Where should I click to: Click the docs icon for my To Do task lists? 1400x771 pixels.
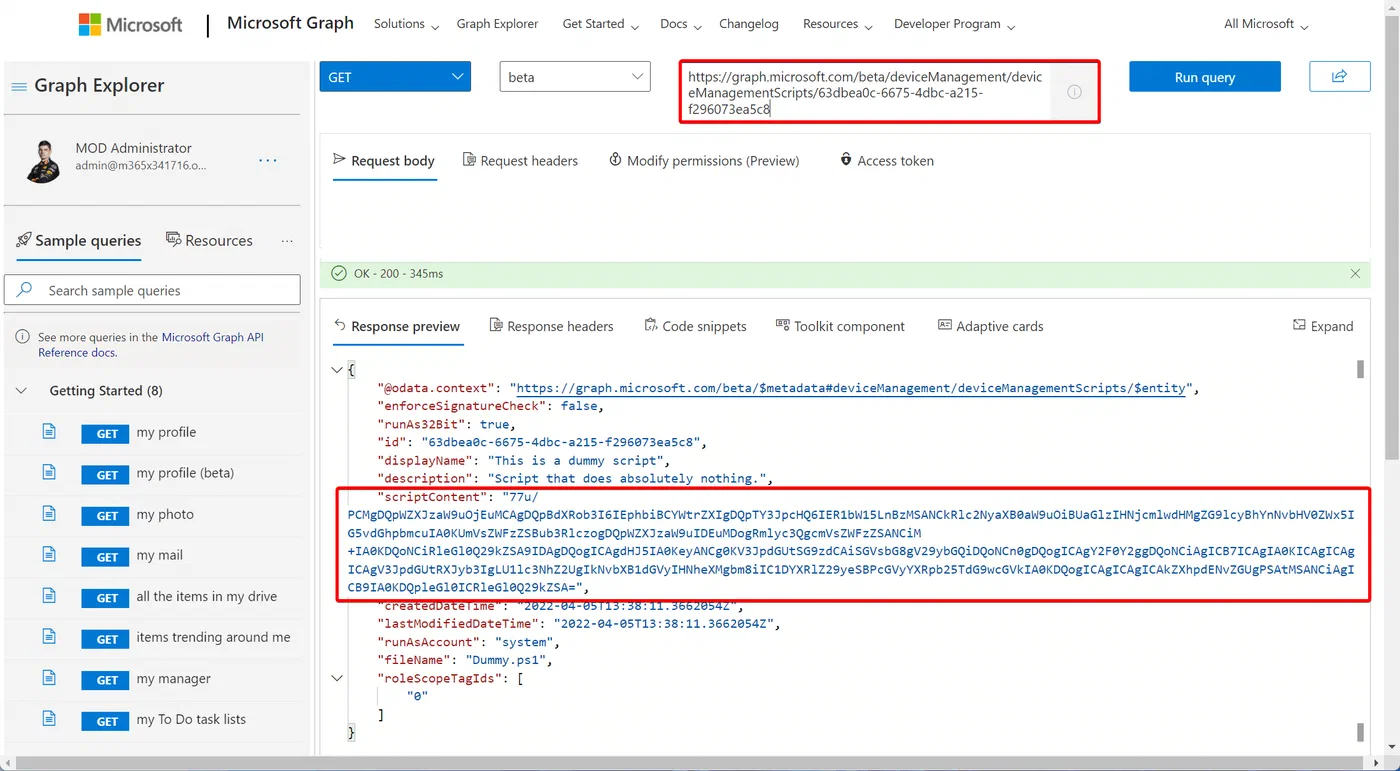pyautogui.click(x=48, y=719)
